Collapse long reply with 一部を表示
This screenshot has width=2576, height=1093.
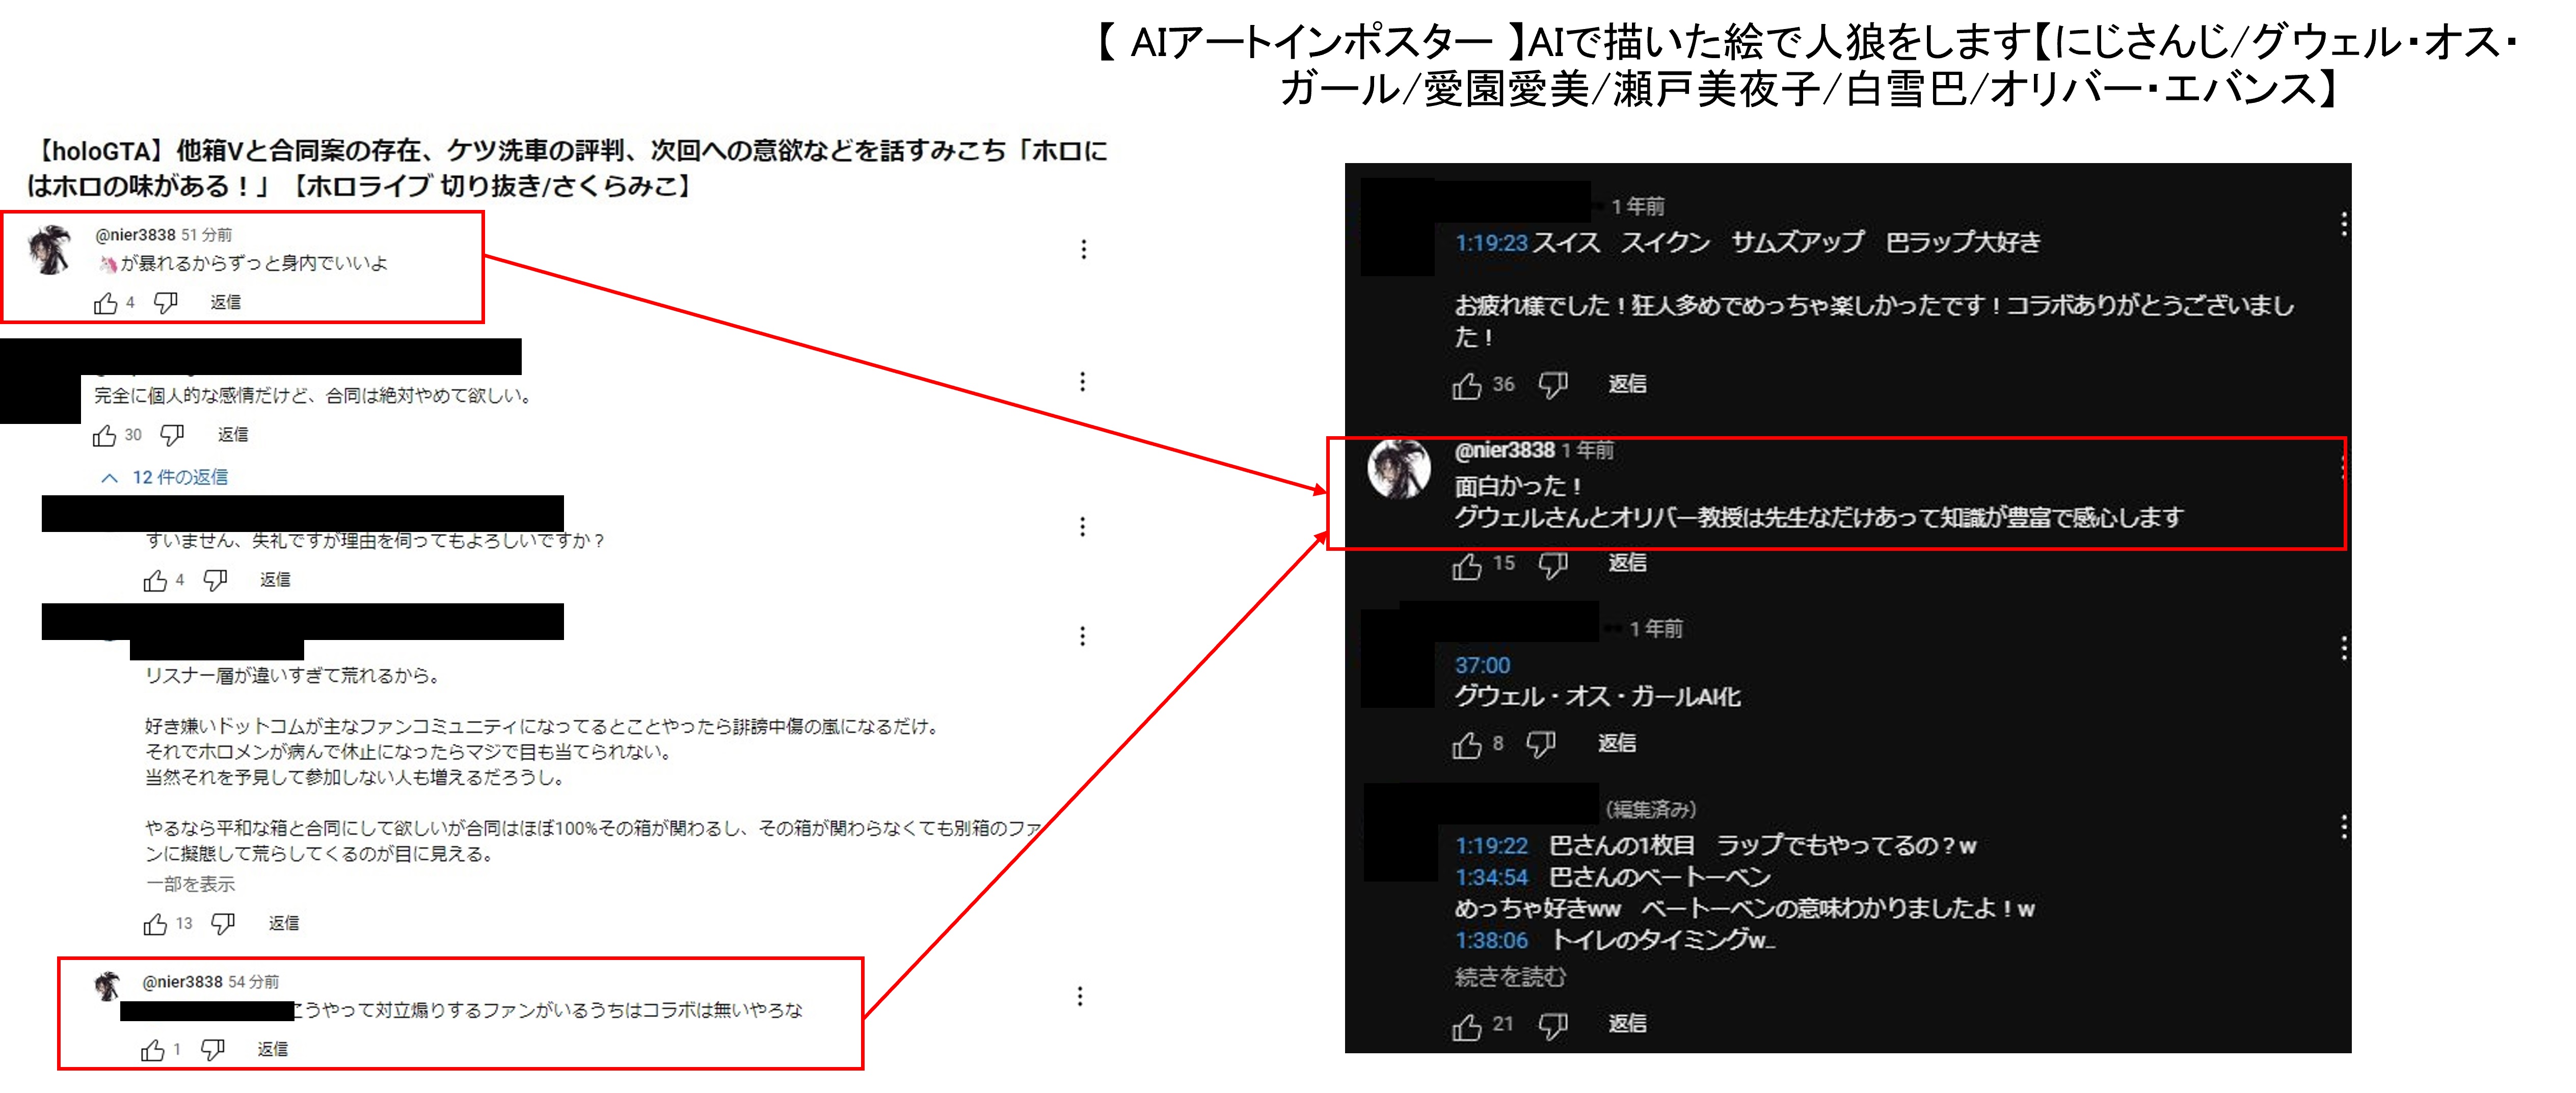pyautogui.click(x=190, y=884)
